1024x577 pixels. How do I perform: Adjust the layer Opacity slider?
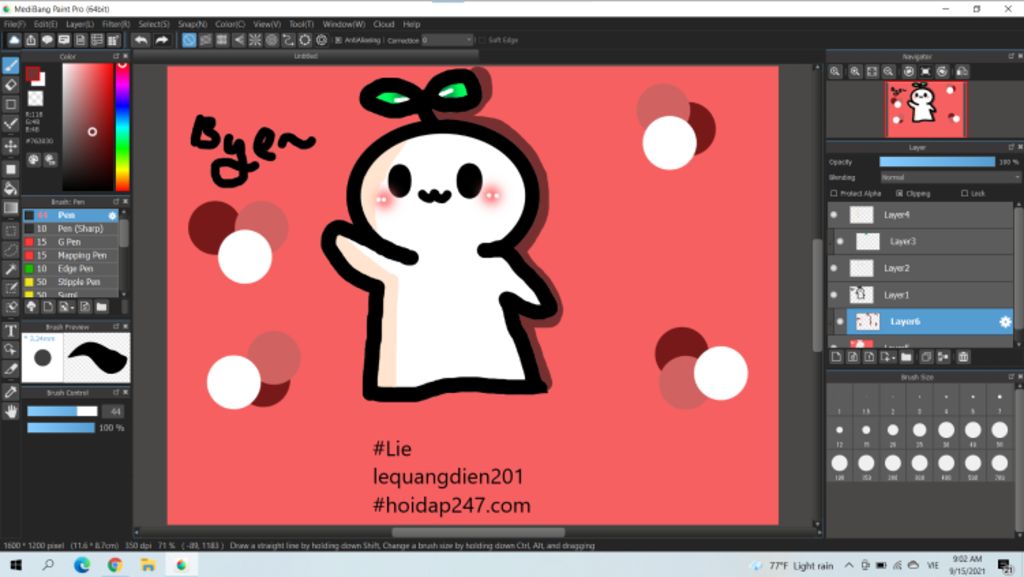point(937,162)
